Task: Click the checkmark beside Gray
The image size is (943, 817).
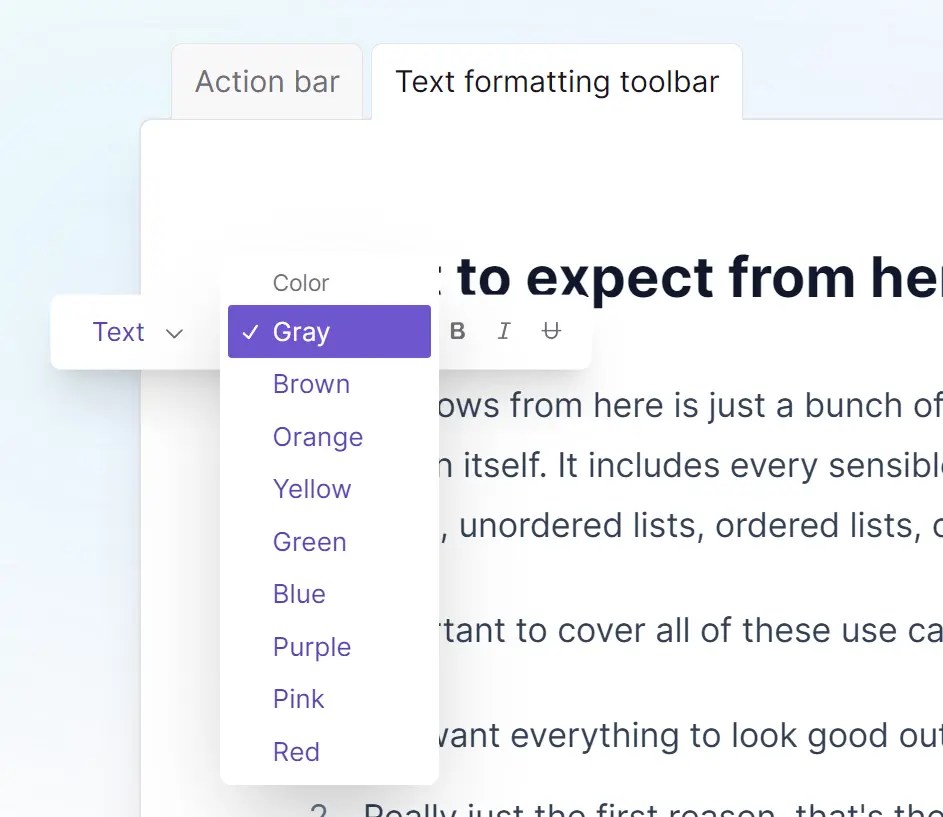Action: click(x=249, y=331)
